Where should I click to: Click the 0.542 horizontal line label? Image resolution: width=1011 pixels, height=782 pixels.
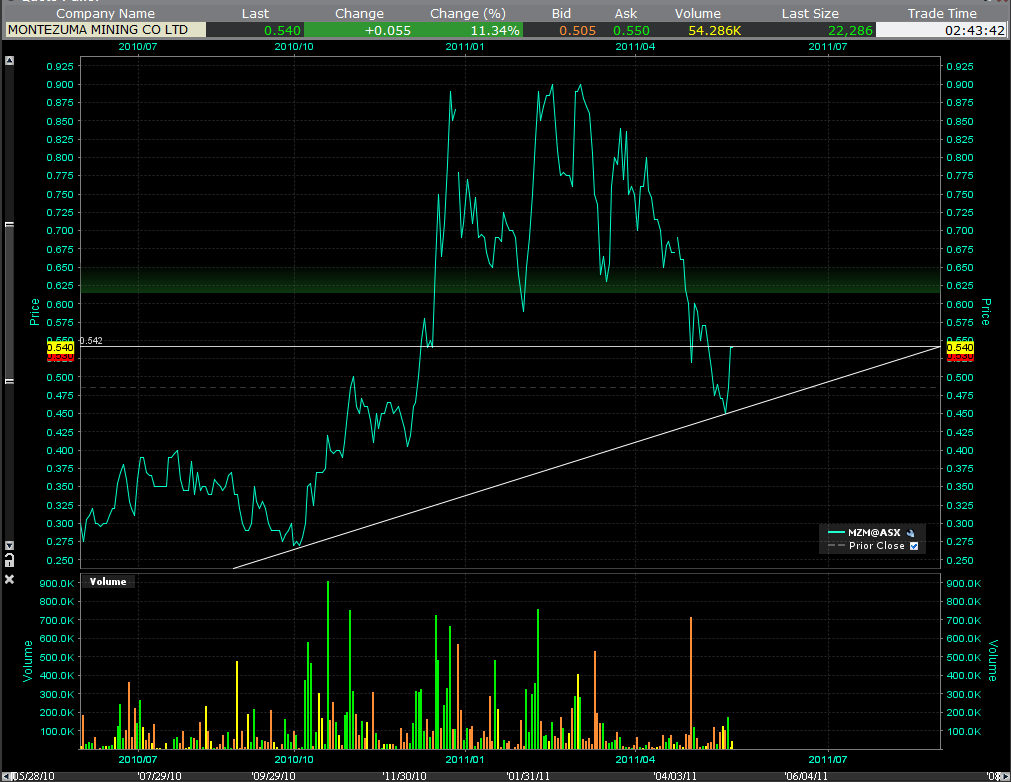point(91,341)
